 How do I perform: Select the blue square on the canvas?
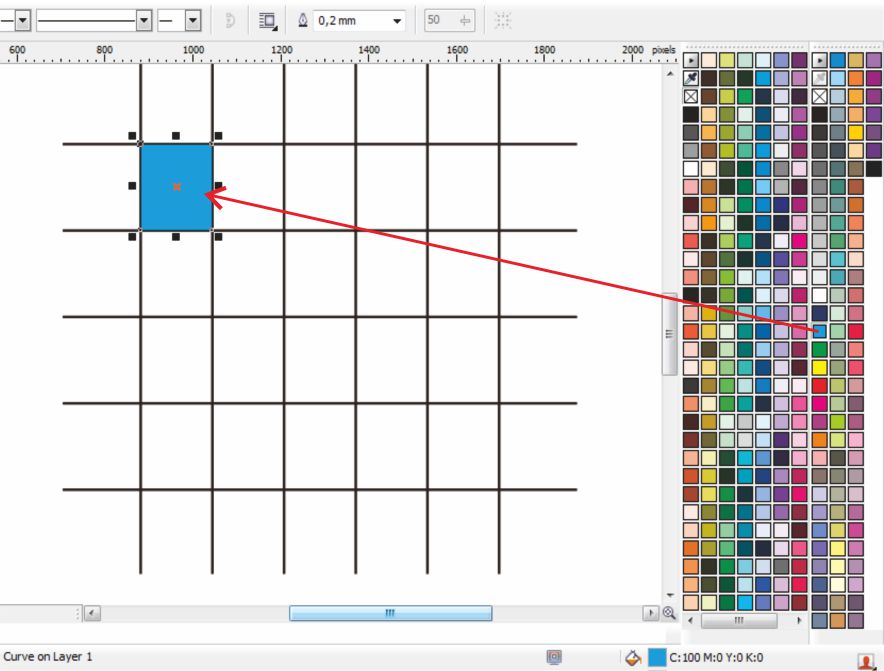point(178,188)
